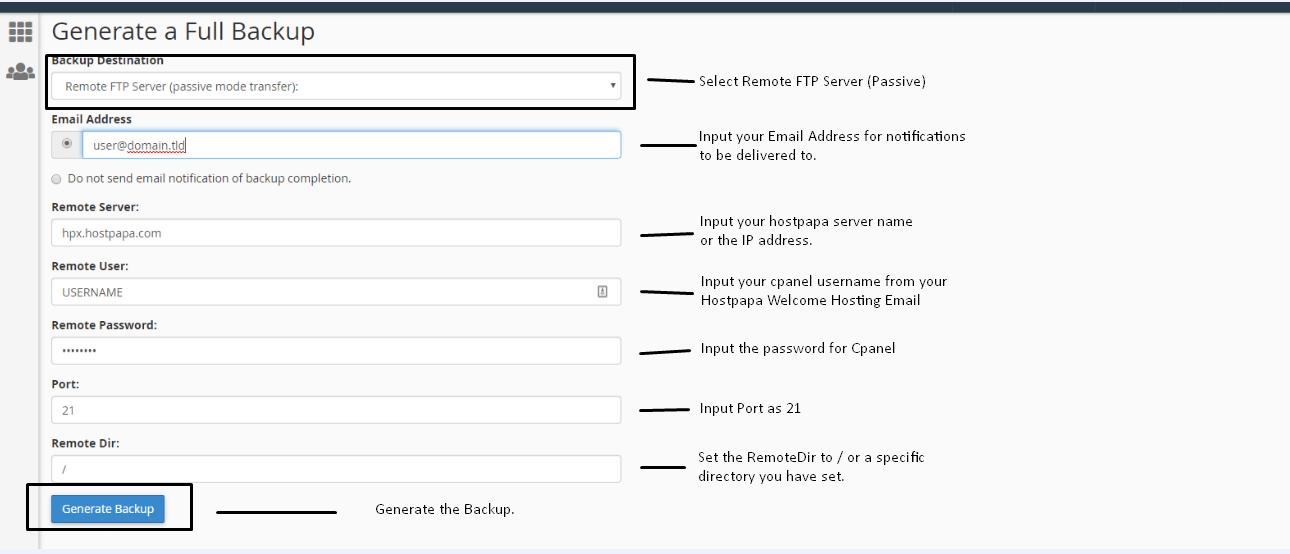This screenshot has height=554, width=1290.
Task: Click the dropdown arrow on Remote FTP Server
Action: (612, 86)
